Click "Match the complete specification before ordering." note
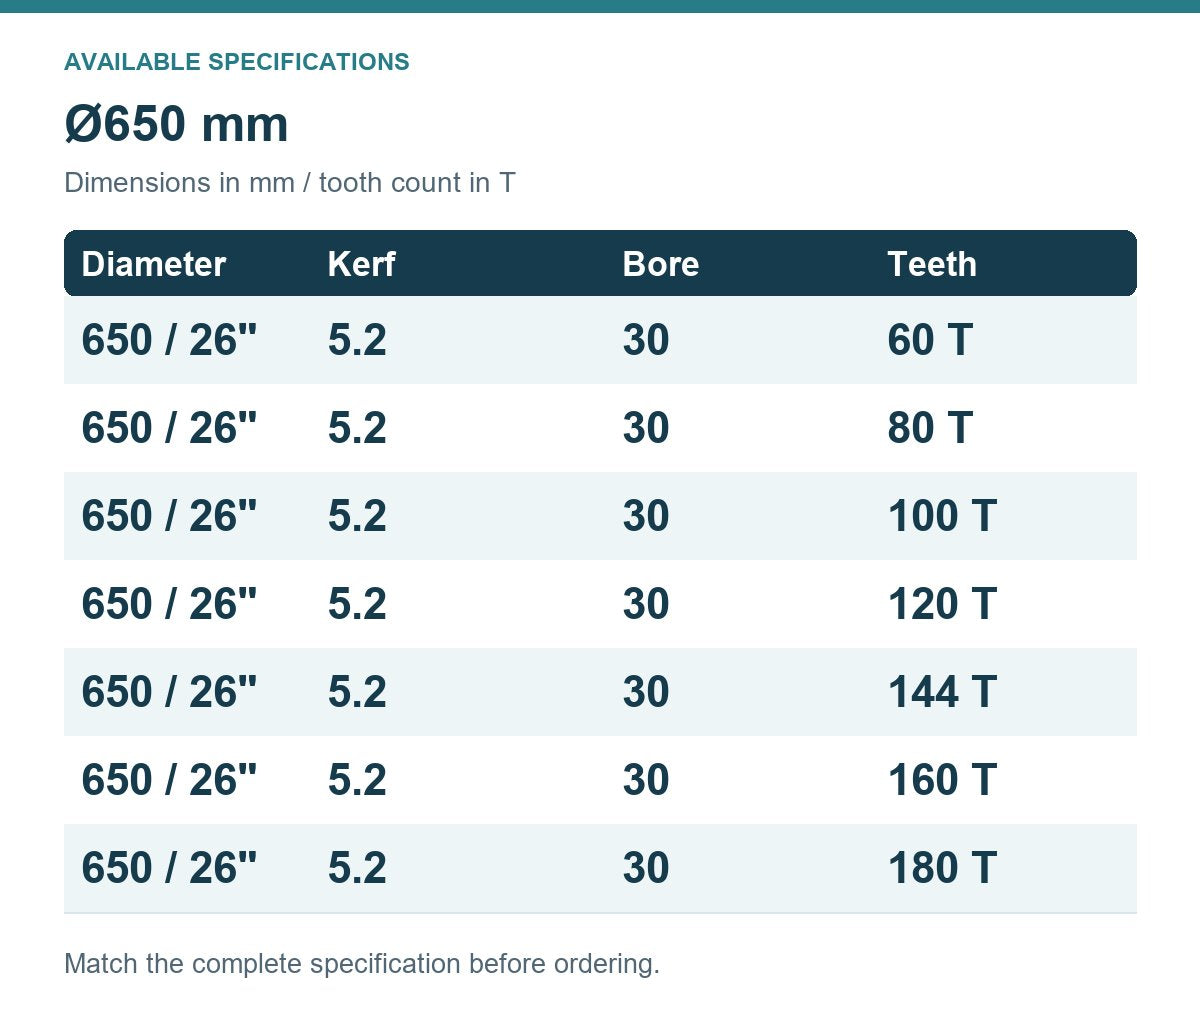This screenshot has height=1028, width=1200. (362, 964)
